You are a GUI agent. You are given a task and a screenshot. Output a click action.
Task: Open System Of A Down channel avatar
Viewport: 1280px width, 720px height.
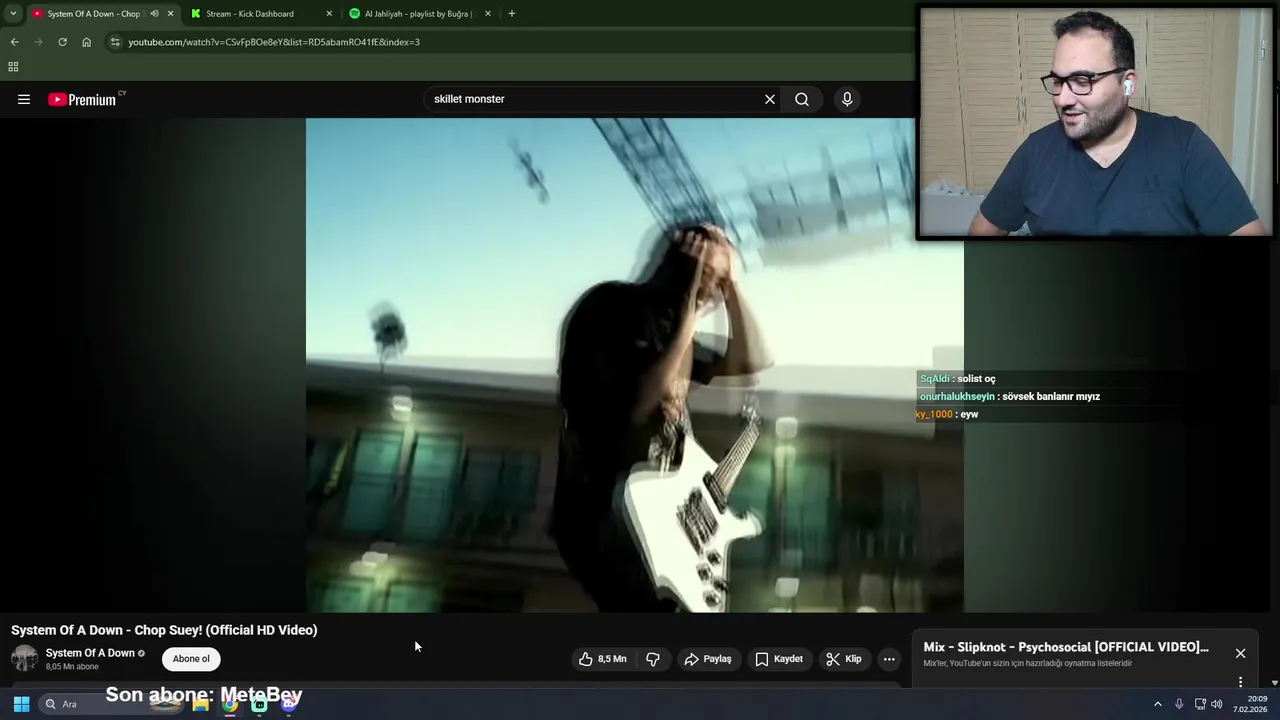[x=24, y=659]
